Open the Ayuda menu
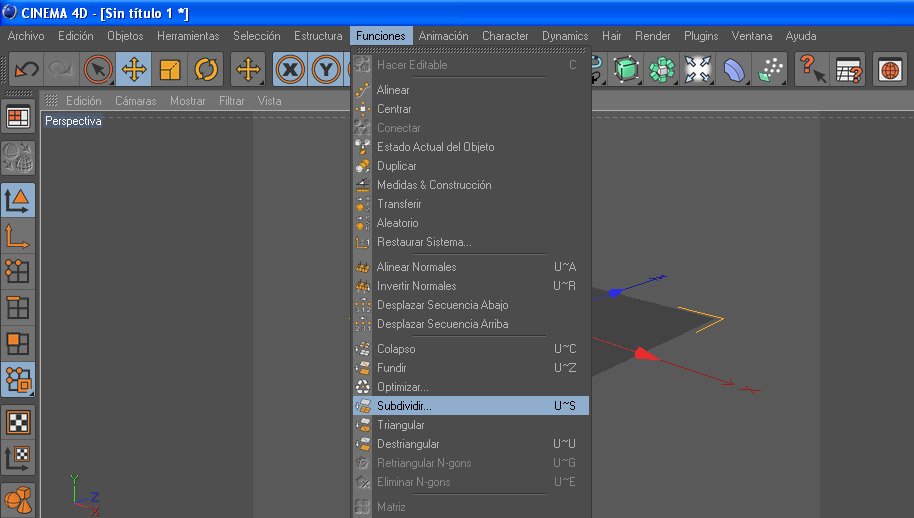This screenshot has height=518, width=914. click(x=801, y=36)
